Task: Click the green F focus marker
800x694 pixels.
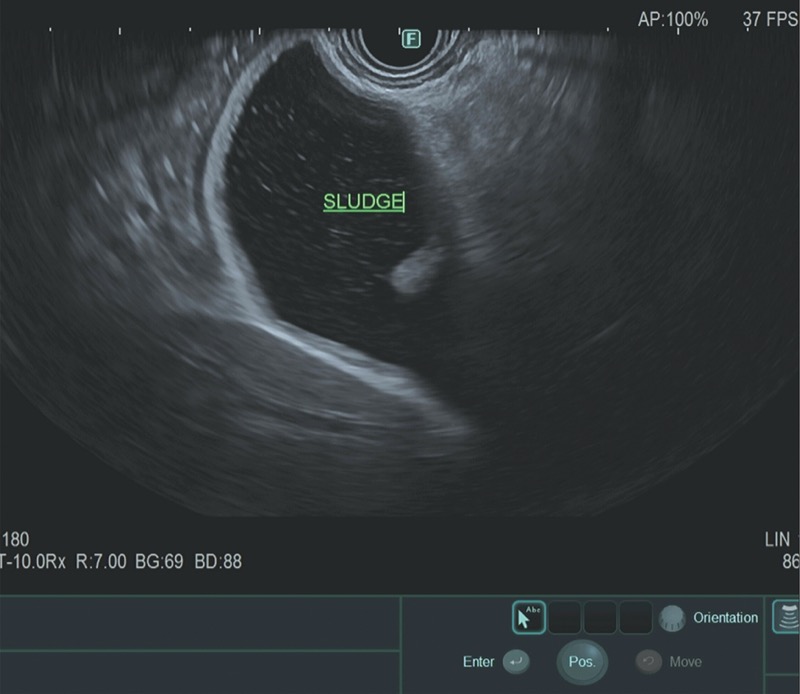Action: coord(411,39)
